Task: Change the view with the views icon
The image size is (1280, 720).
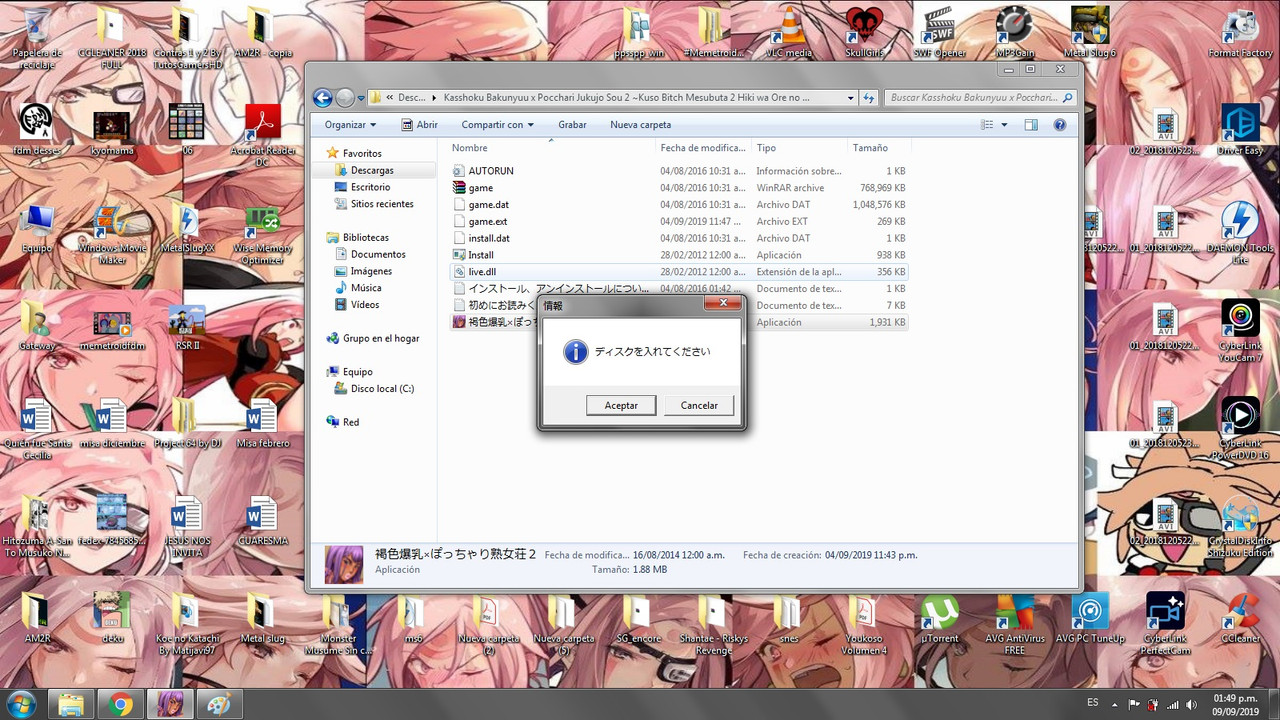Action: 988,125
